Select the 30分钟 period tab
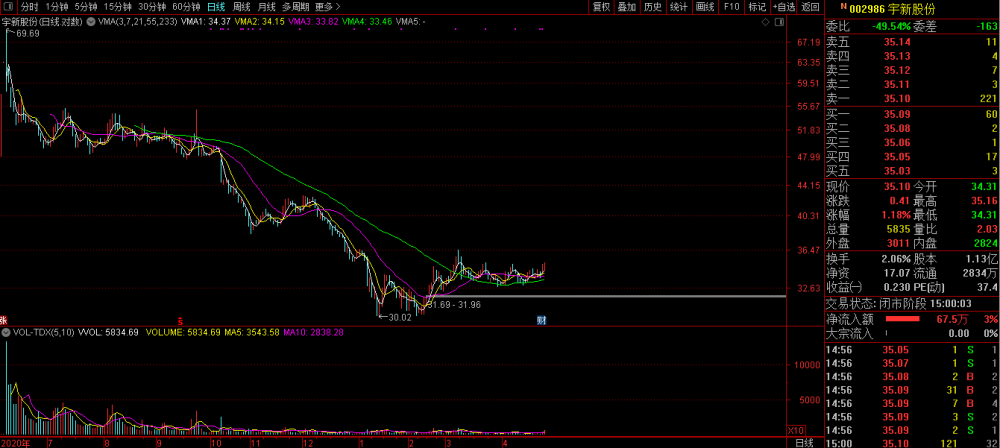Image resolution: width=1000 pixels, height=448 pixels. [x=152, y=7]
